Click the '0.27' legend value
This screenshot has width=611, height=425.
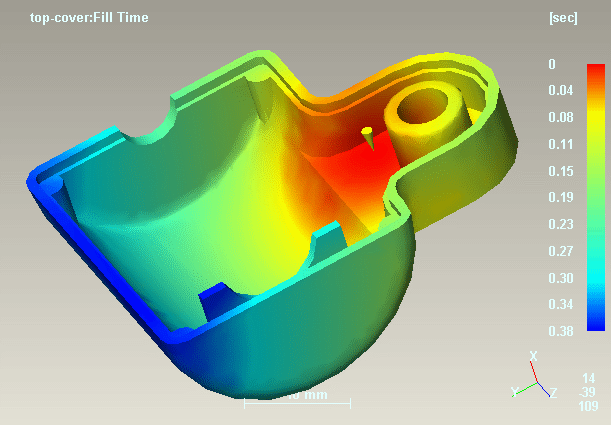tap(561, 251)
